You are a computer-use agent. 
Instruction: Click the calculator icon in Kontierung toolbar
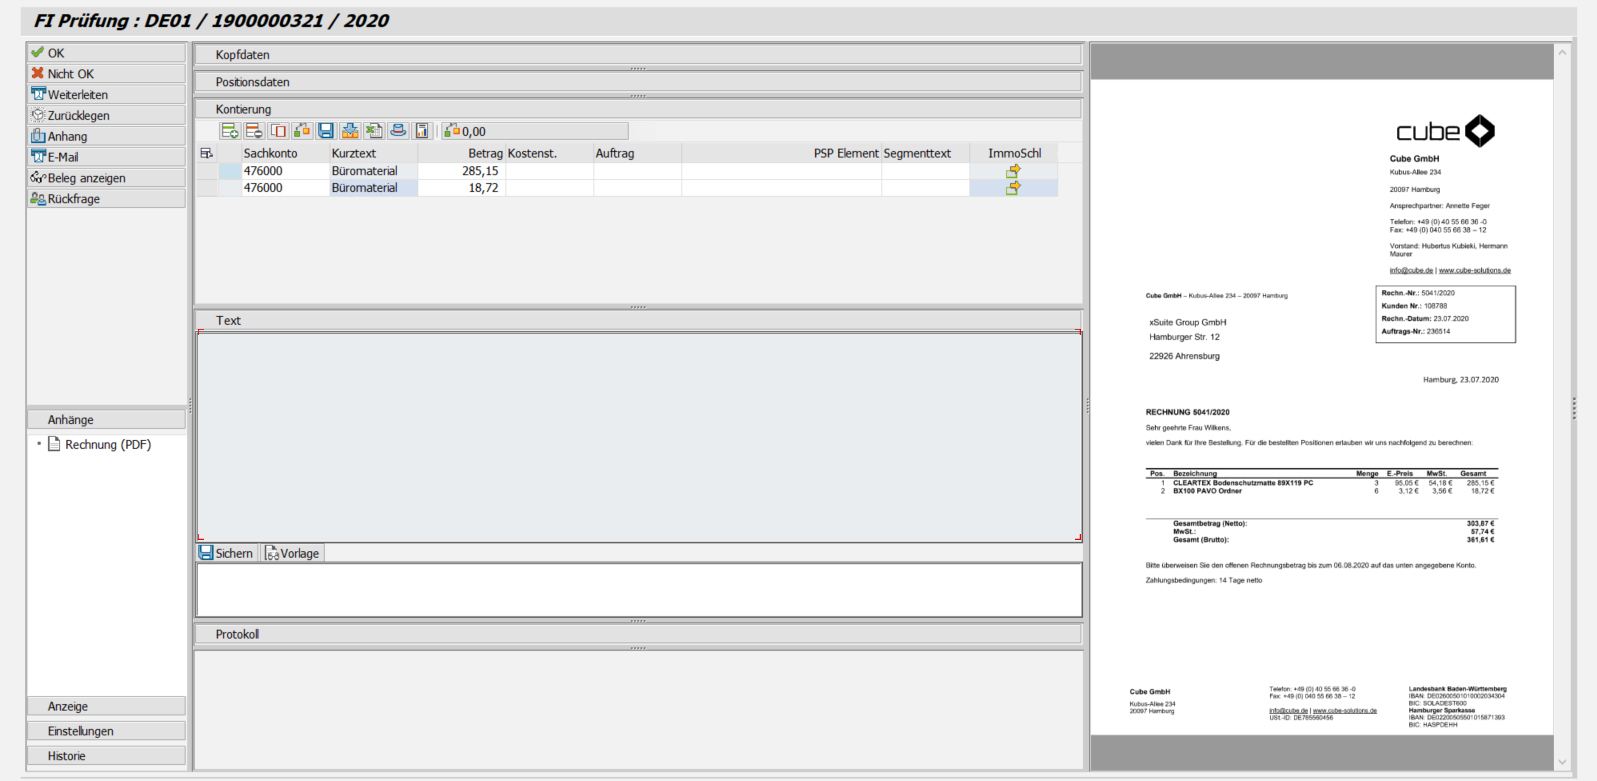point(422,131)
